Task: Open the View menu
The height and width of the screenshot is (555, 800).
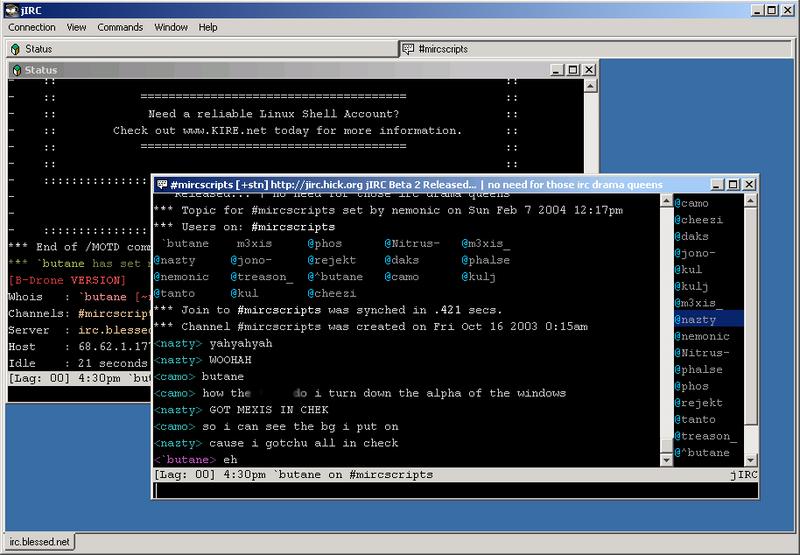Action: (76, 27)
